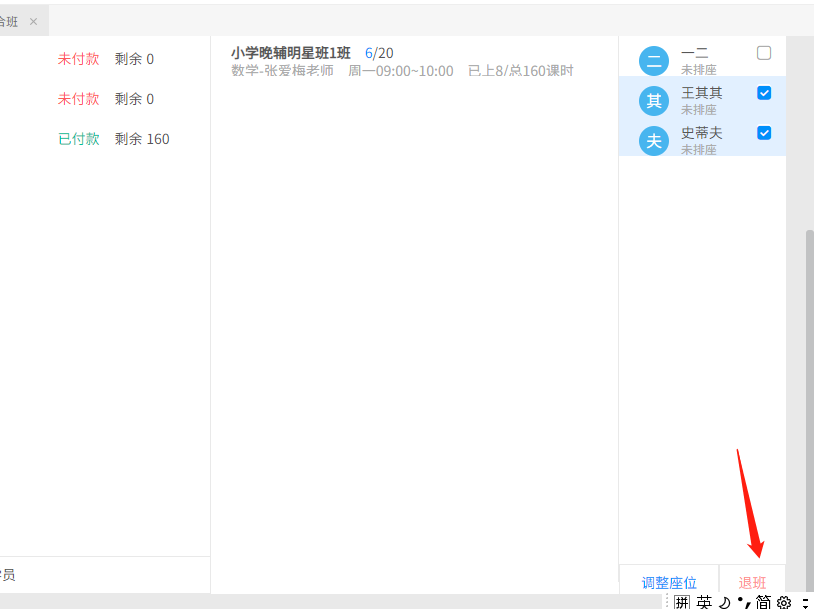Click the 史蒂夫 avatar circle
The height and width of the screenshot is (609, 814).
653,140
